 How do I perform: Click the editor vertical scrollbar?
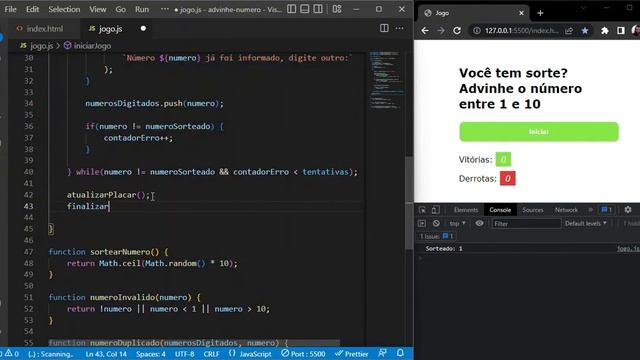(x=409, y=202)
